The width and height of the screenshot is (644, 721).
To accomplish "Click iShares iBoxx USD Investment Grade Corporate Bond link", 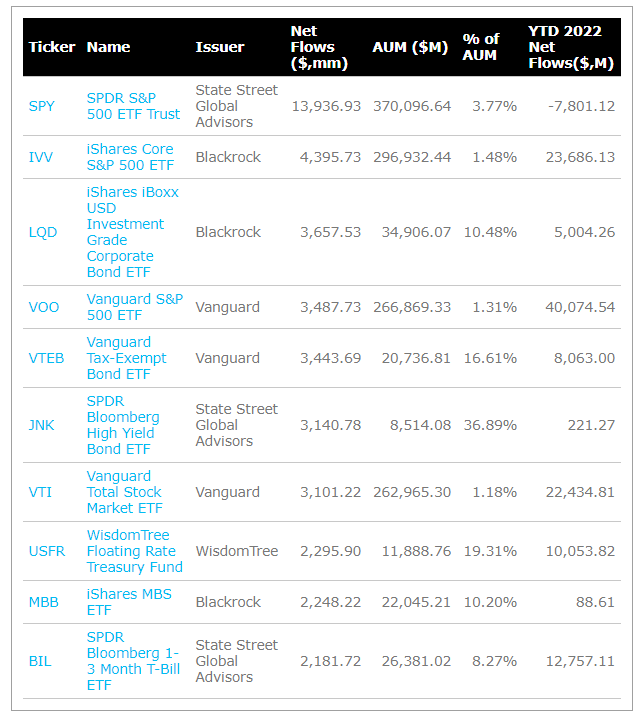I will tap(132, 232).
